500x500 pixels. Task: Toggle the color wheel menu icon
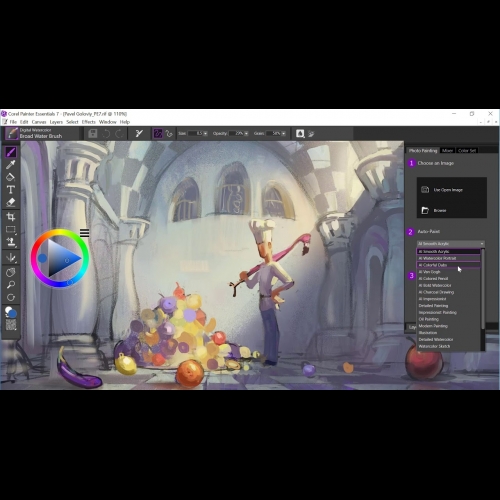85,233
